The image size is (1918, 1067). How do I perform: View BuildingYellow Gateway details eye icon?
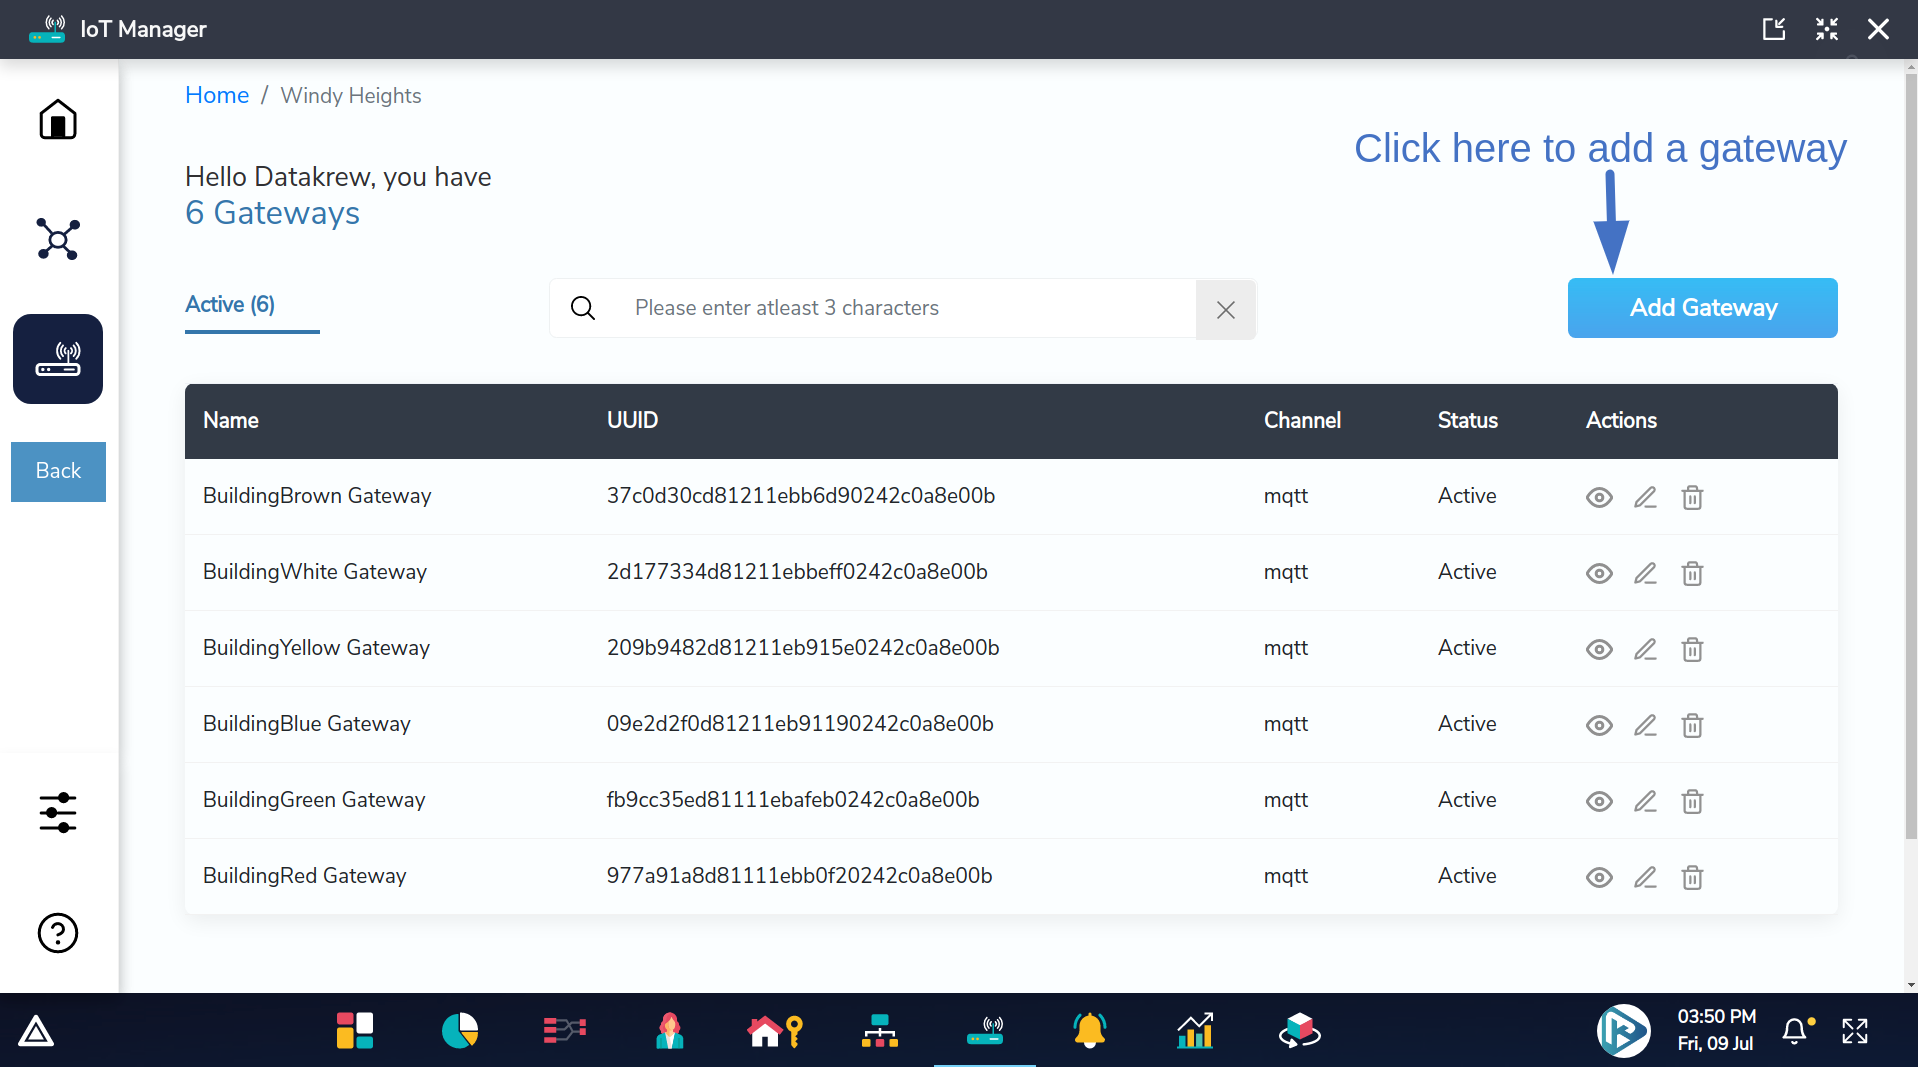pos(1599,649)
